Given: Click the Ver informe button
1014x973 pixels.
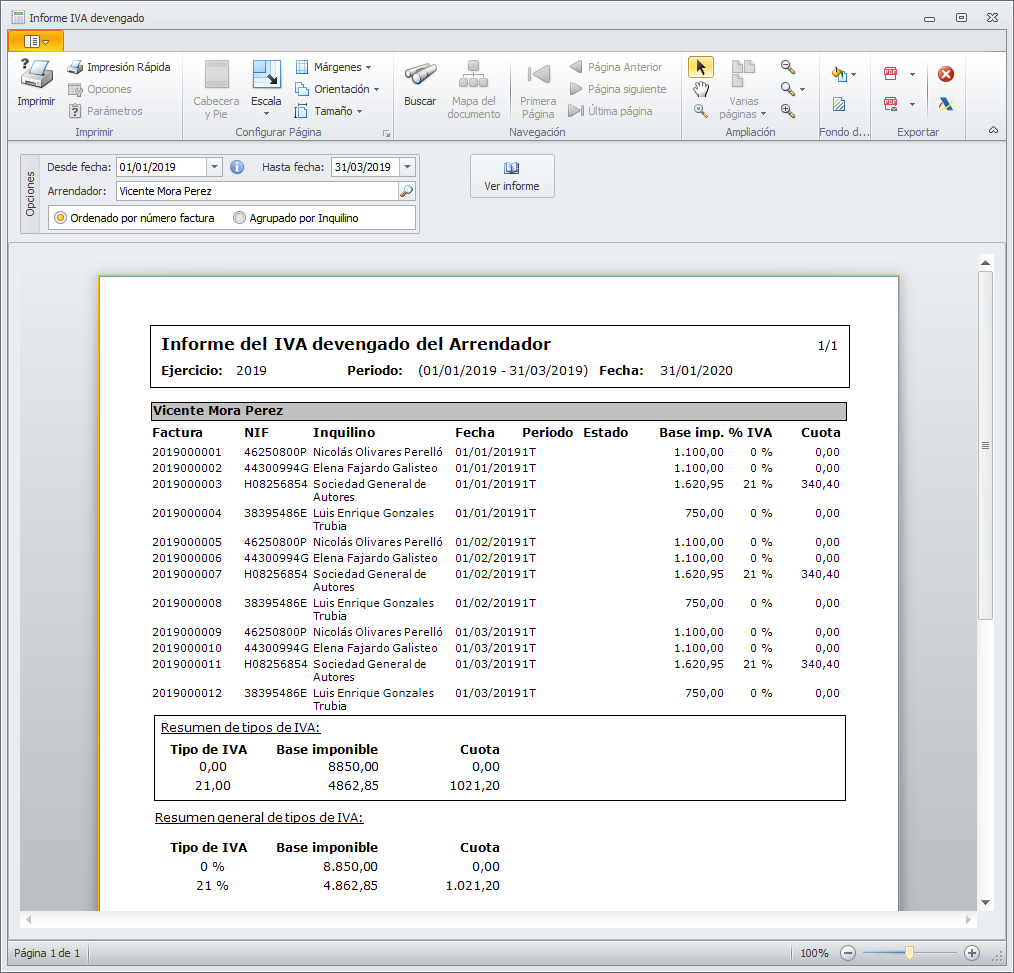Looking at the screenshot, I should click(512, 176).
